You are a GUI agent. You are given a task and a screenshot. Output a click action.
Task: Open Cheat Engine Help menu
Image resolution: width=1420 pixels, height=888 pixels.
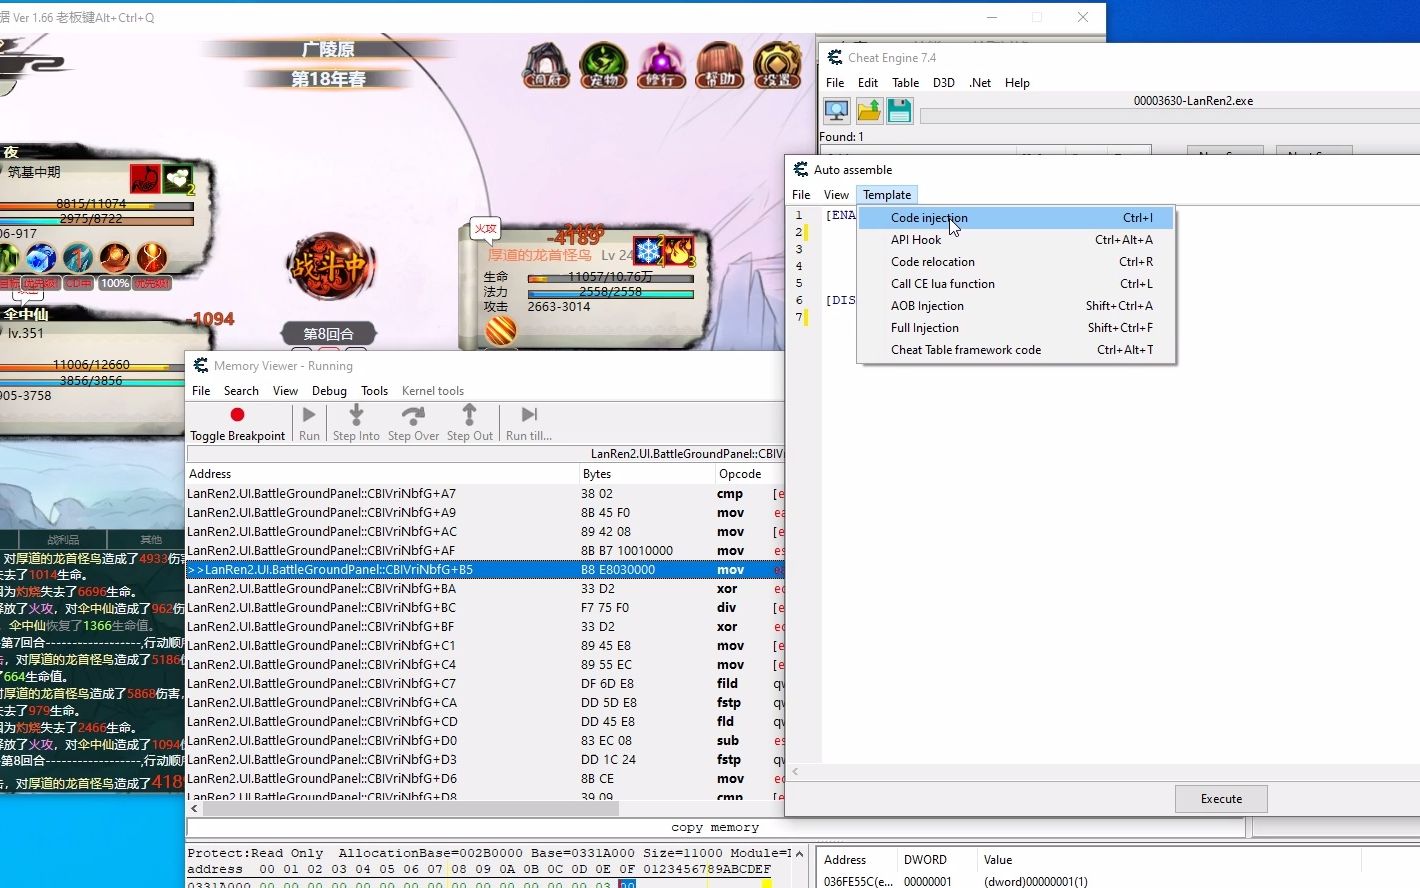tap(1017, 83)
